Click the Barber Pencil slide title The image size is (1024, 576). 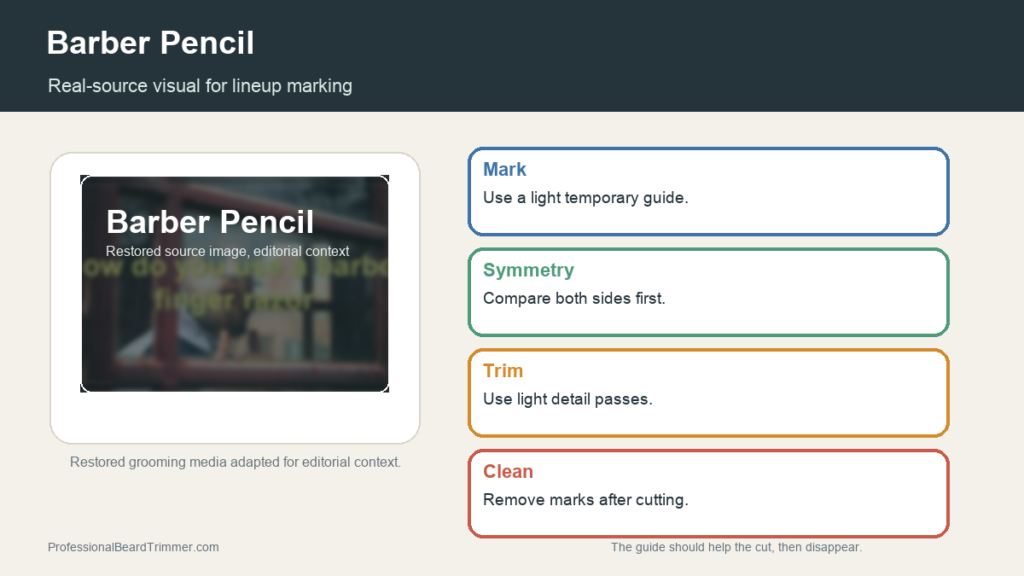150,43
